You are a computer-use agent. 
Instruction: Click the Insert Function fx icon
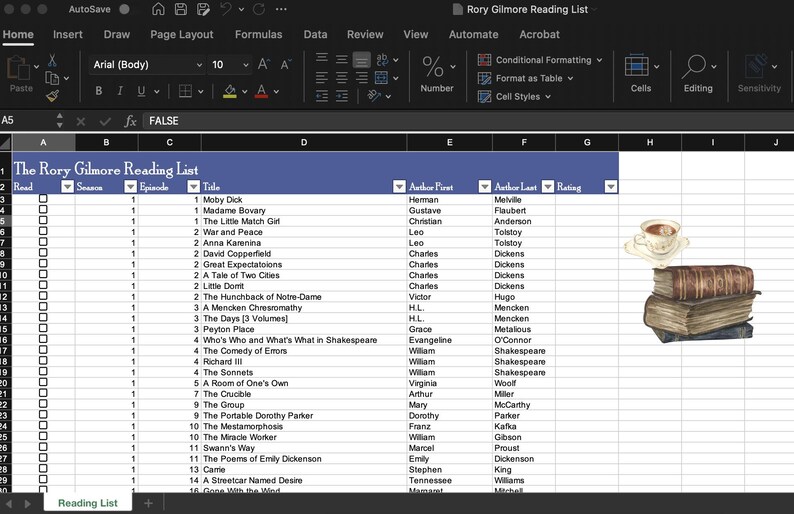coord(131,121)
